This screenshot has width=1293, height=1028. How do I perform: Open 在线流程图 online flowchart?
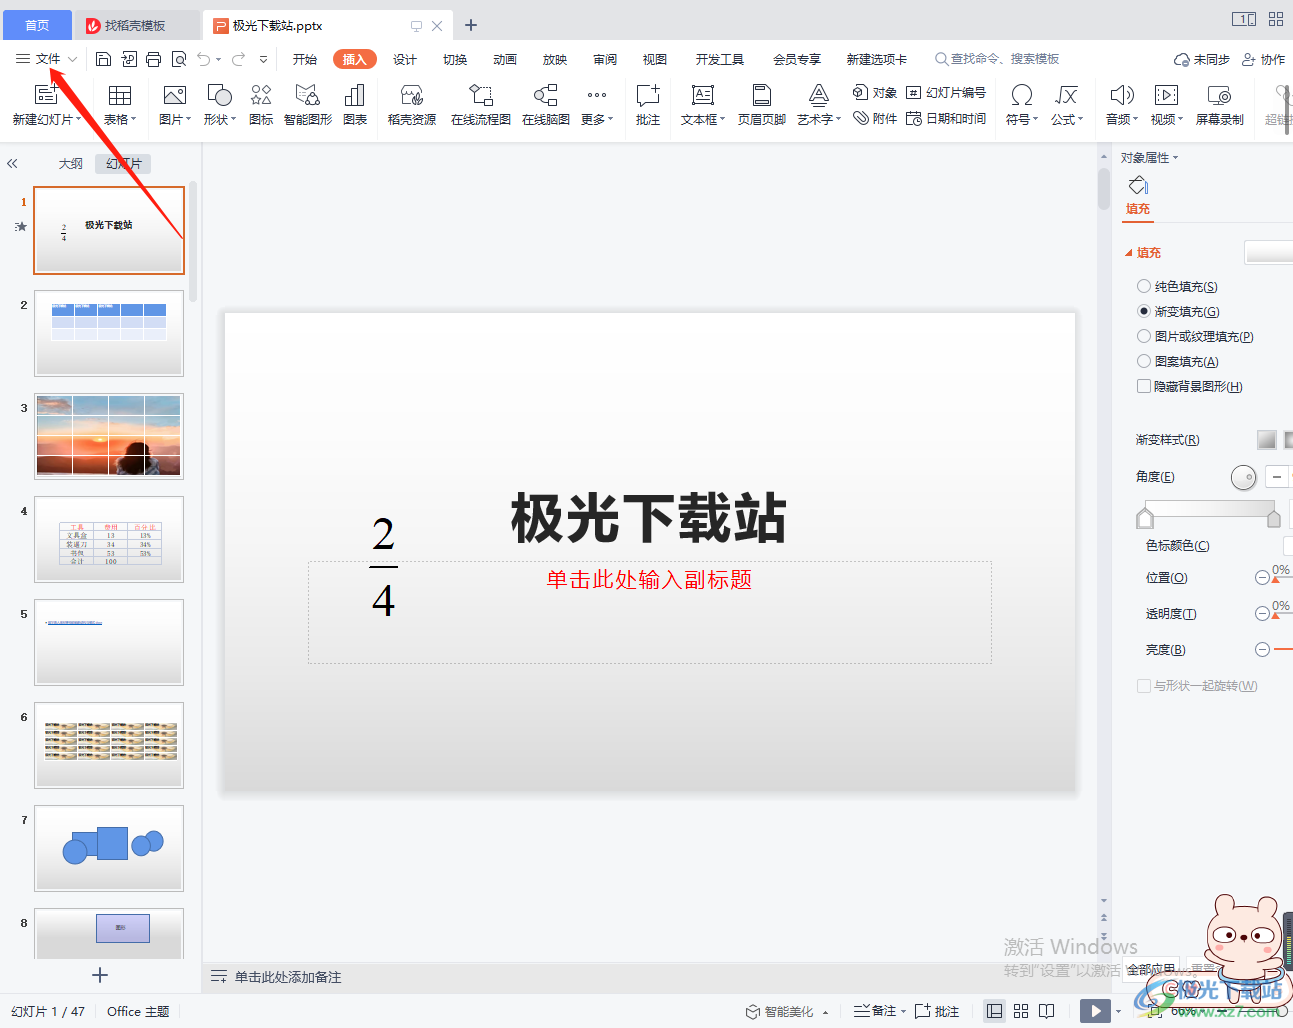481,105
